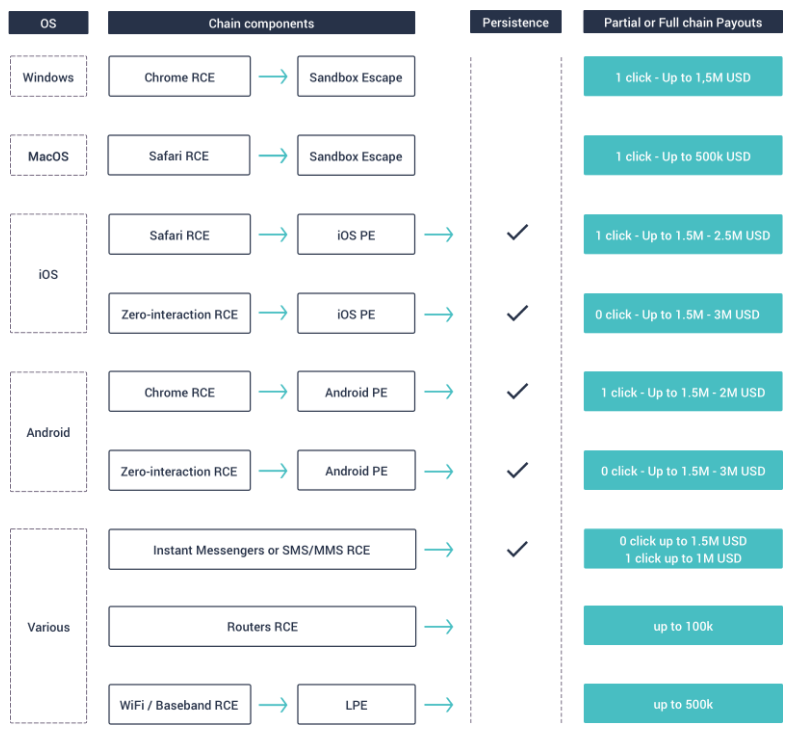The image size is (790, 730).
Task: Select the Chain components header
Action: (261, 23)
